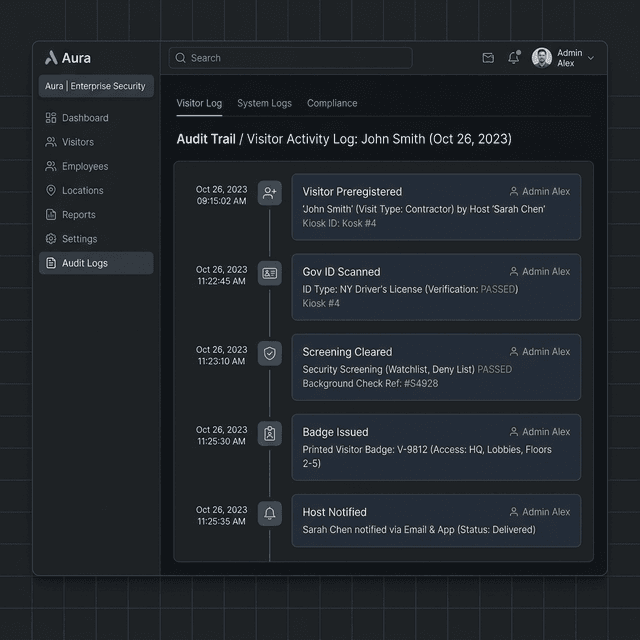The height and width of the screenshot is (640, 640).
Task: Click the Audit Logs document icon
Action: pyautogui.click(x=51, y=263)
